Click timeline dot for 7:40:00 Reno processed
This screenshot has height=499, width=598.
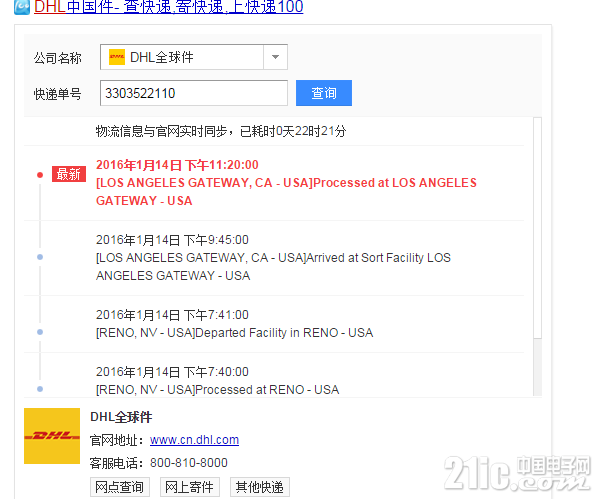point(40,389)
